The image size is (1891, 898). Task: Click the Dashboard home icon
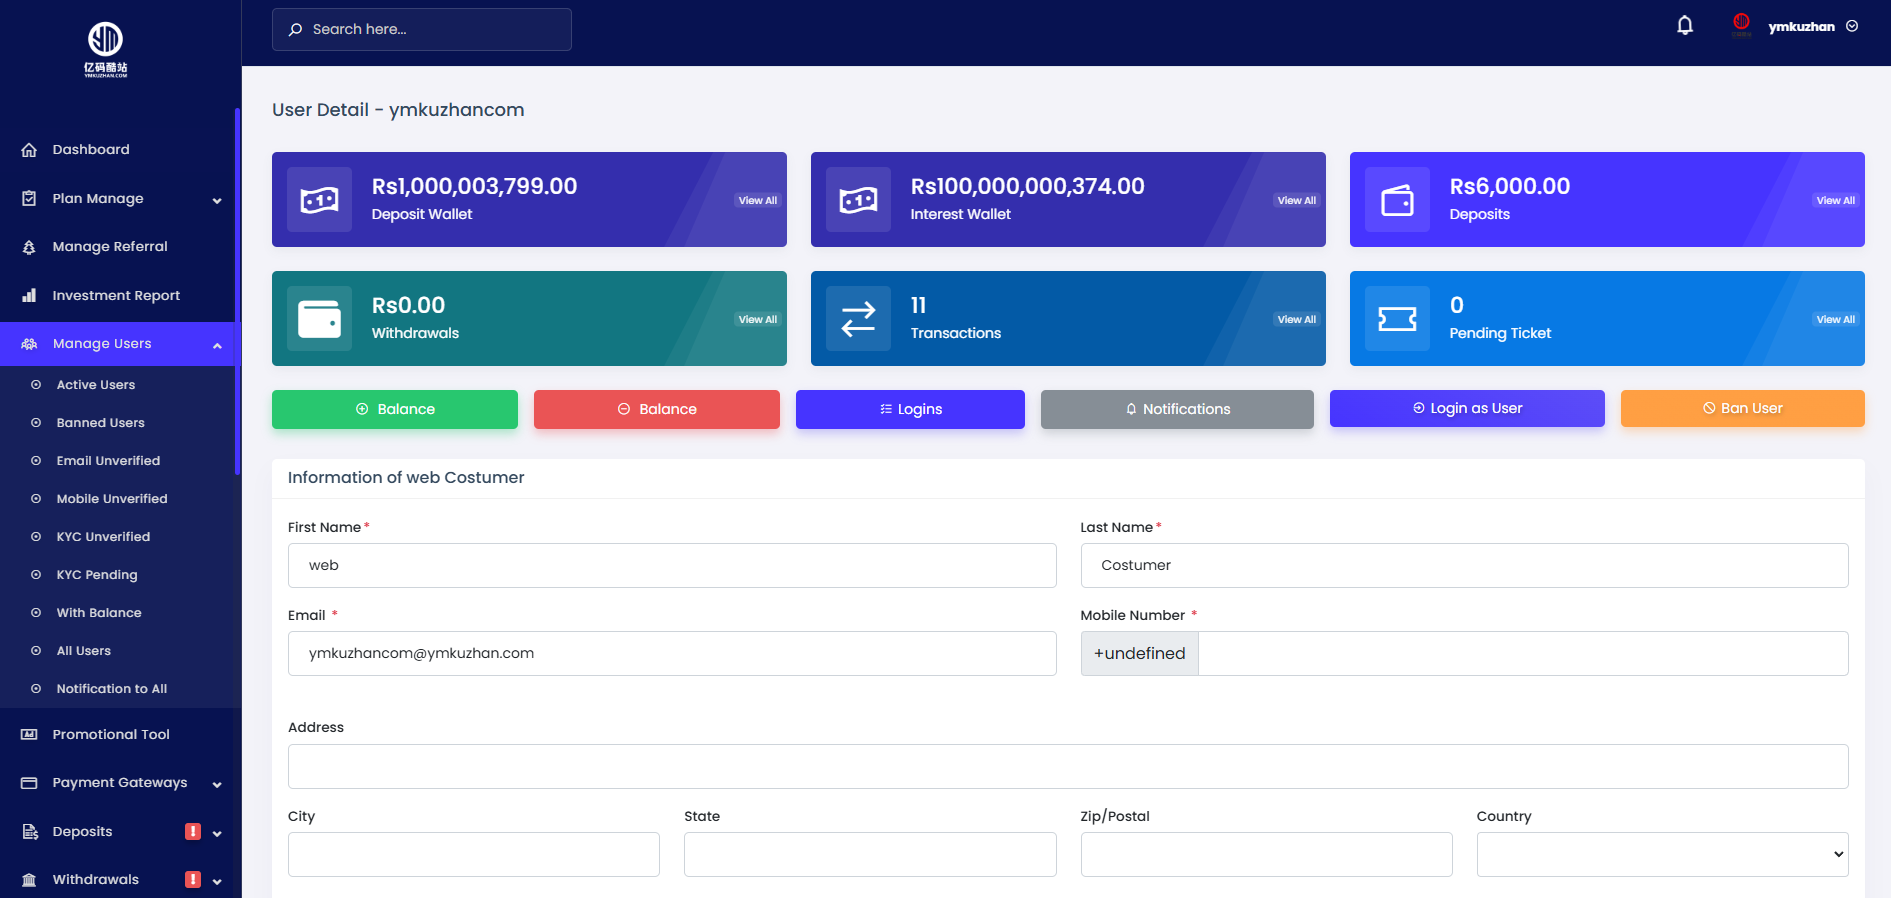click(x=30, y=150)
